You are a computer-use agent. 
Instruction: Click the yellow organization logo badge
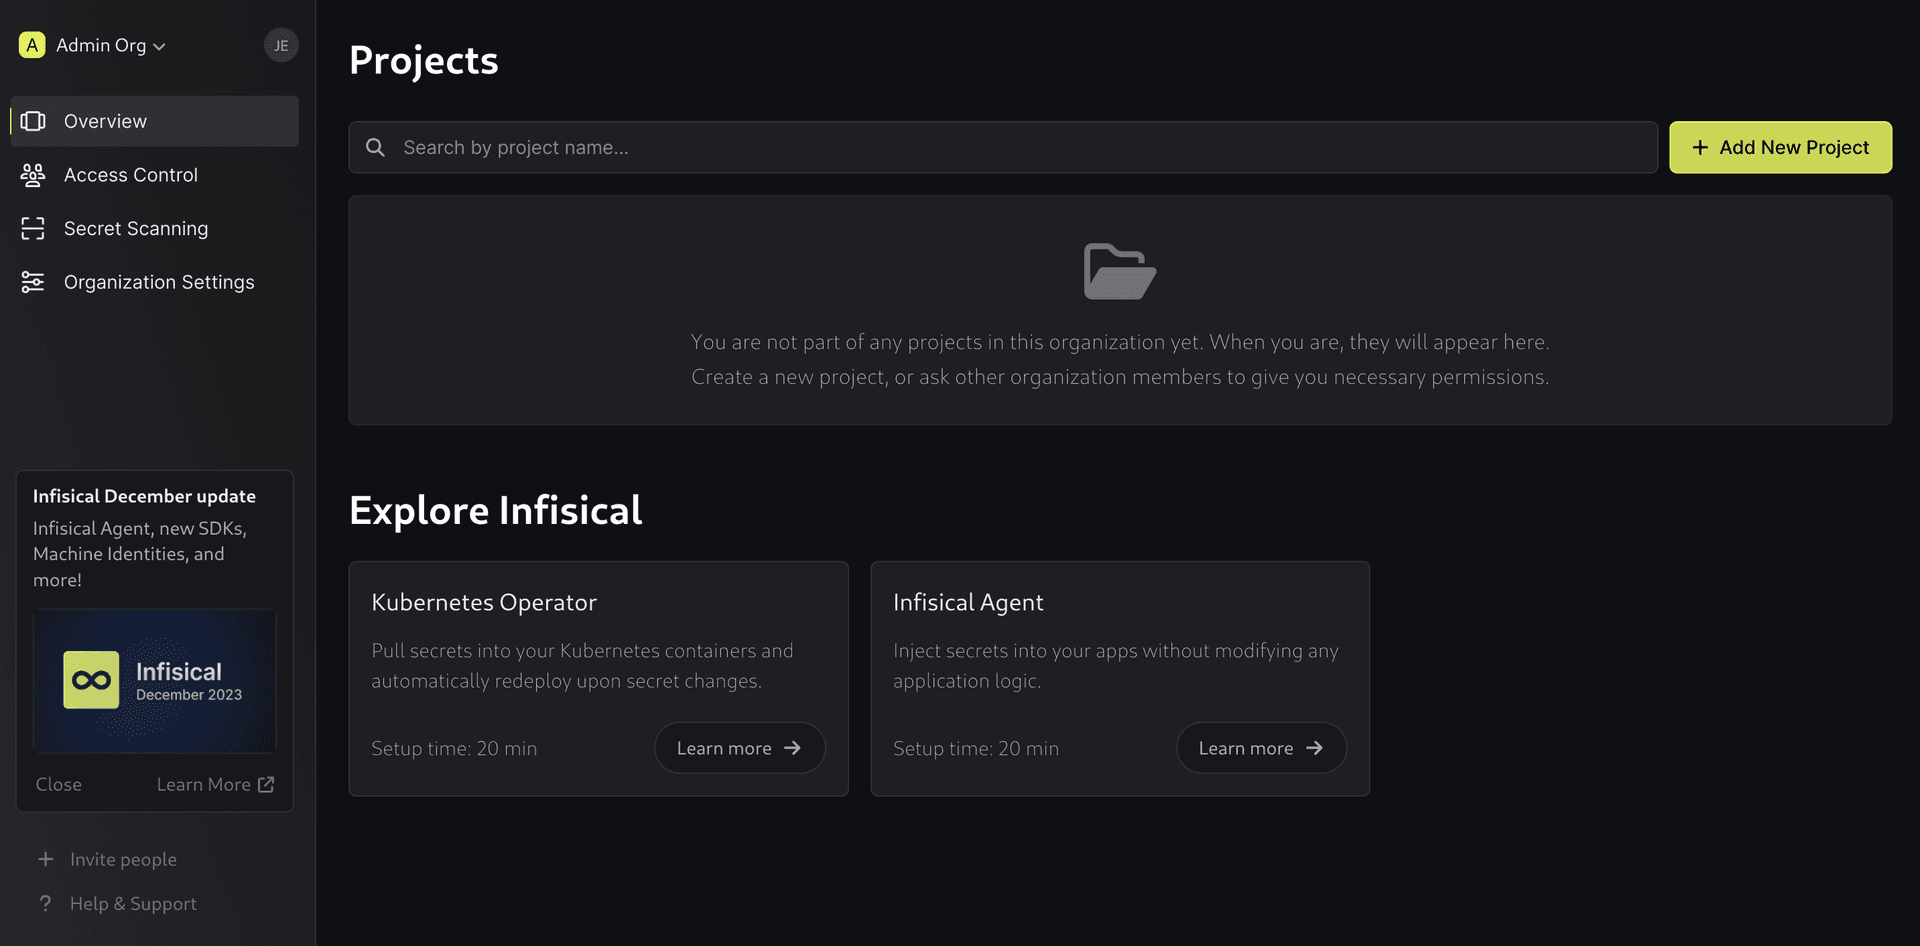pos(32,45)
